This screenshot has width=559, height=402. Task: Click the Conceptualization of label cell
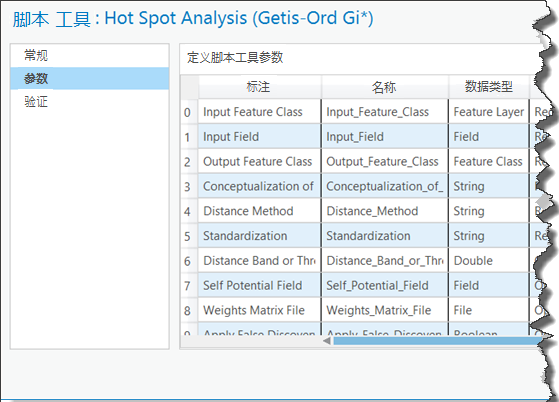pos(260,186)
